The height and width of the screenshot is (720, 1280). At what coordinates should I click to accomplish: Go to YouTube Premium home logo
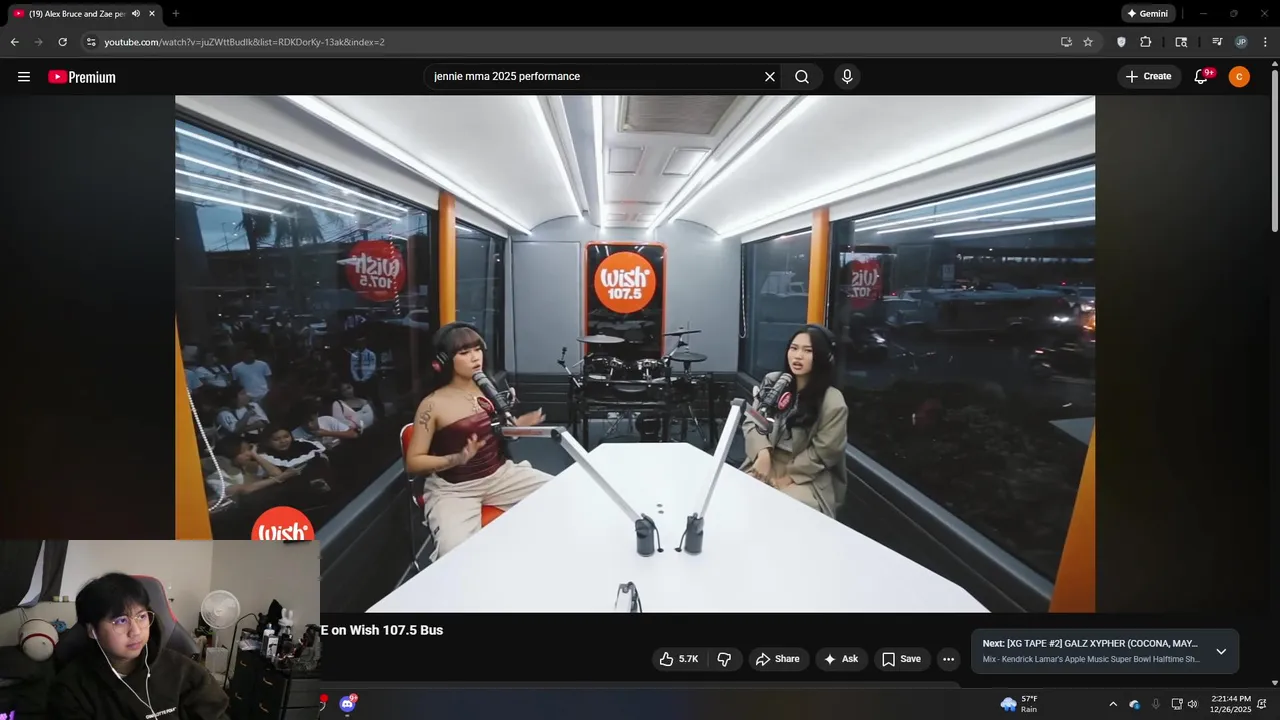pos(82,77)
